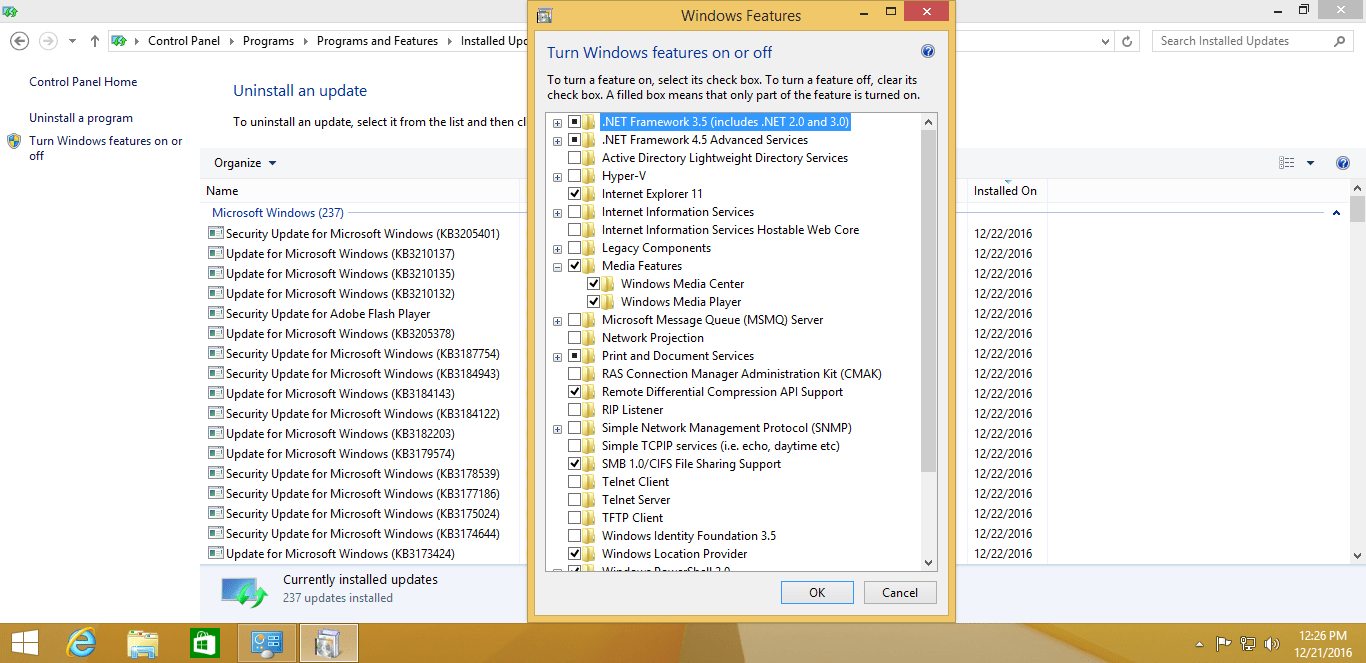Open the help icon in Windows Features dialog
Screen dimensions: 1366x663
coord(927,52)
